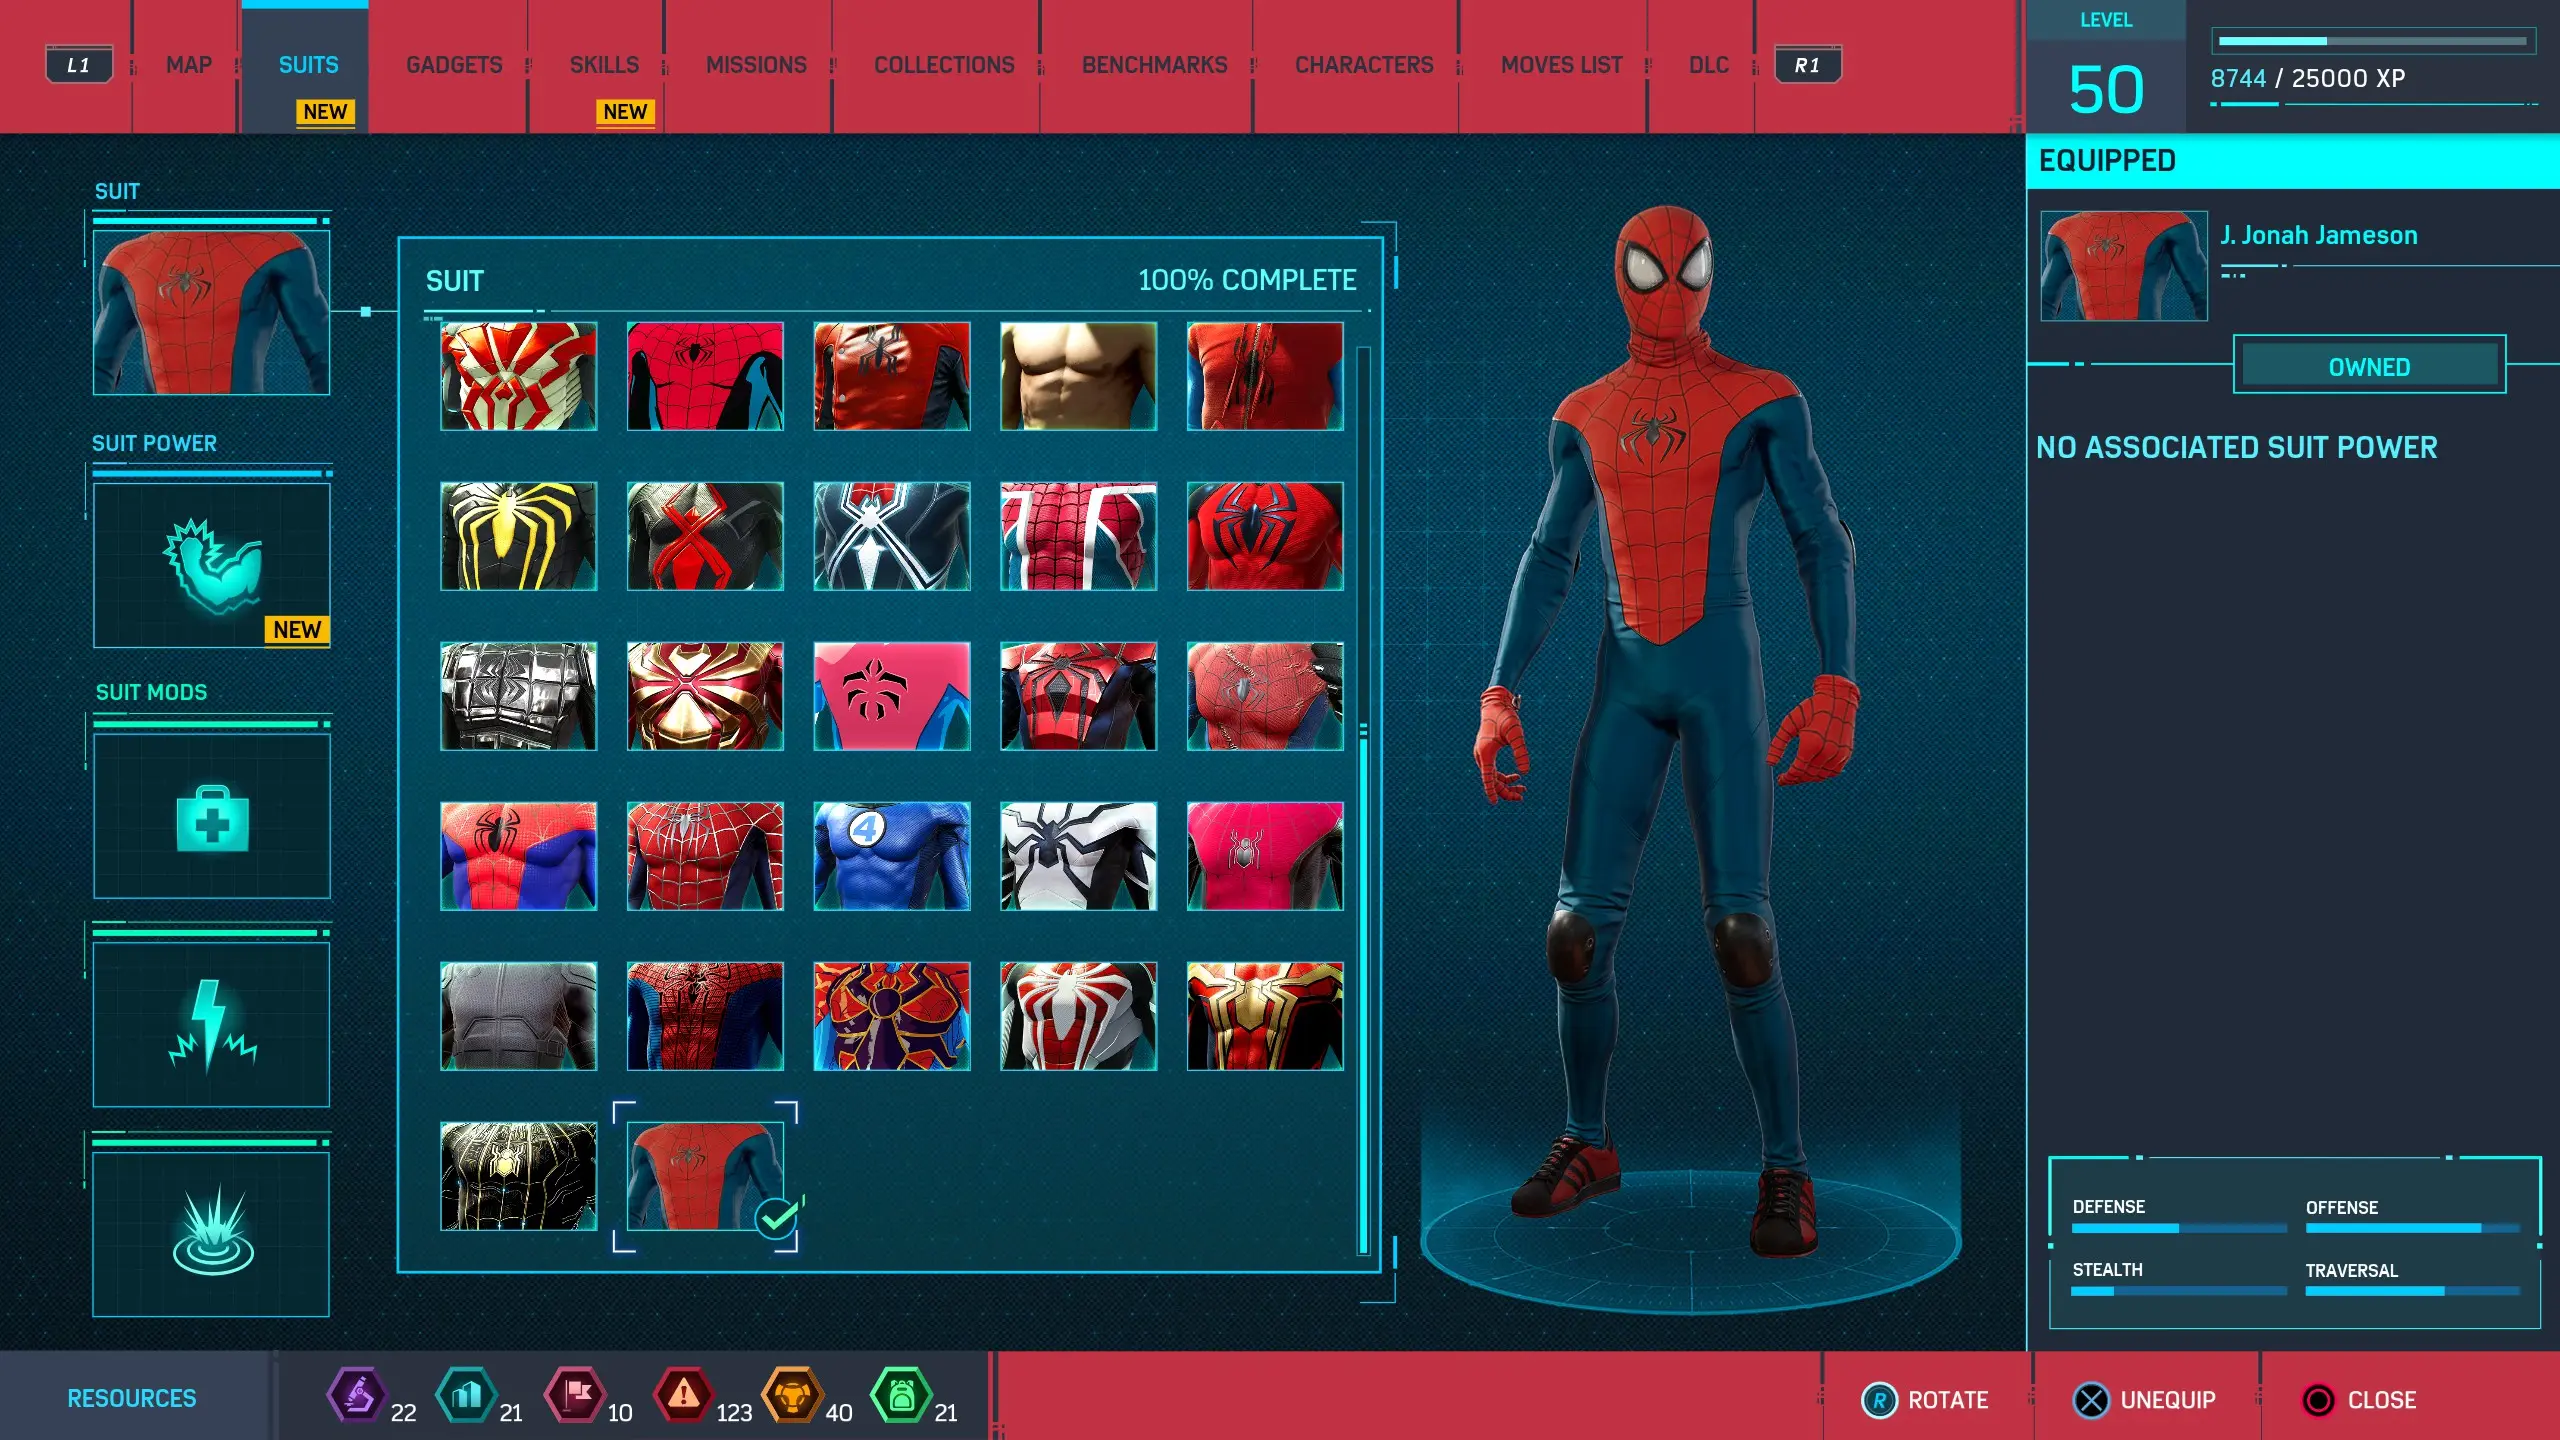
Task: Click the '8744 / 25000 XP' text
Action: pos(2308,79)
